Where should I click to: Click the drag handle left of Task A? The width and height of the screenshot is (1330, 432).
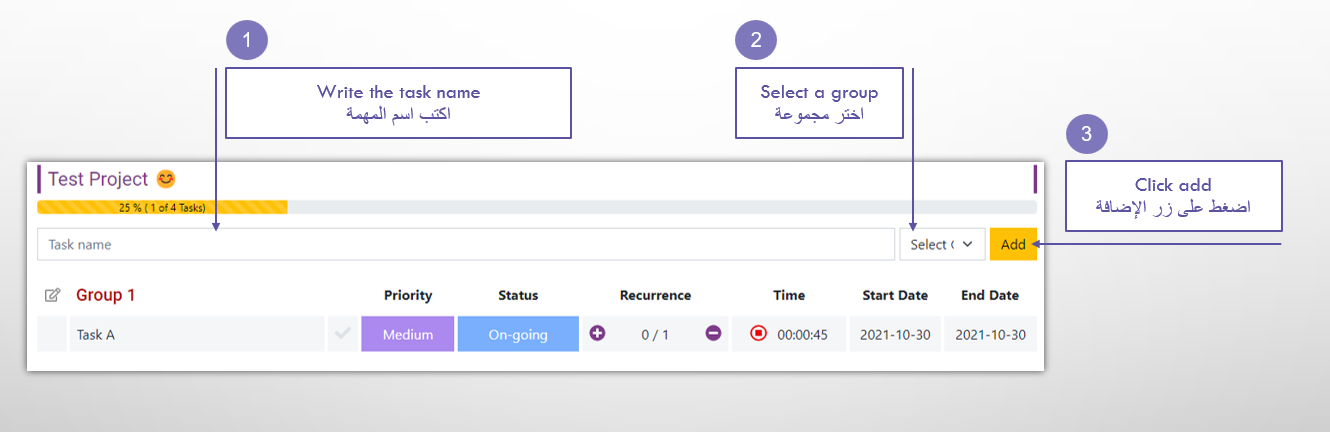51,334
